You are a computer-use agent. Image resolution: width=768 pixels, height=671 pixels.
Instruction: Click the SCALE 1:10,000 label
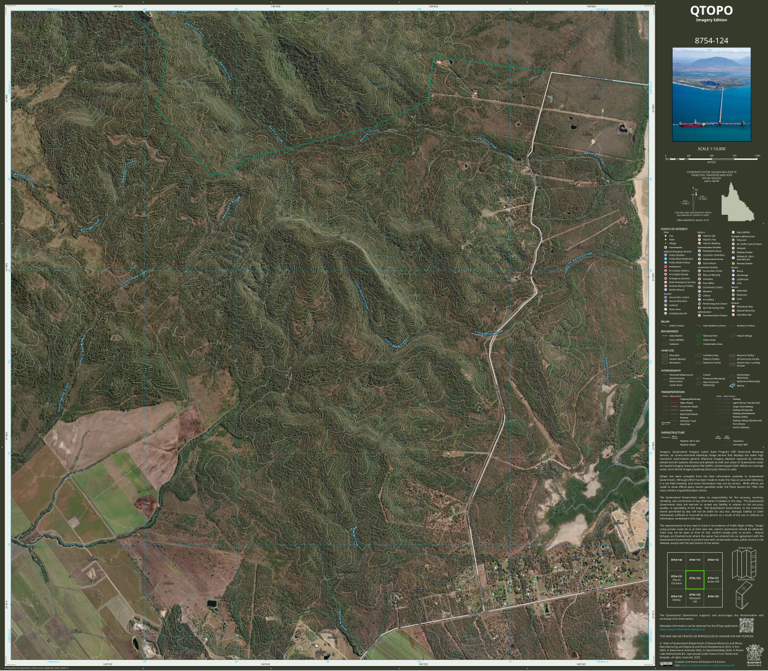click(711, 149)
